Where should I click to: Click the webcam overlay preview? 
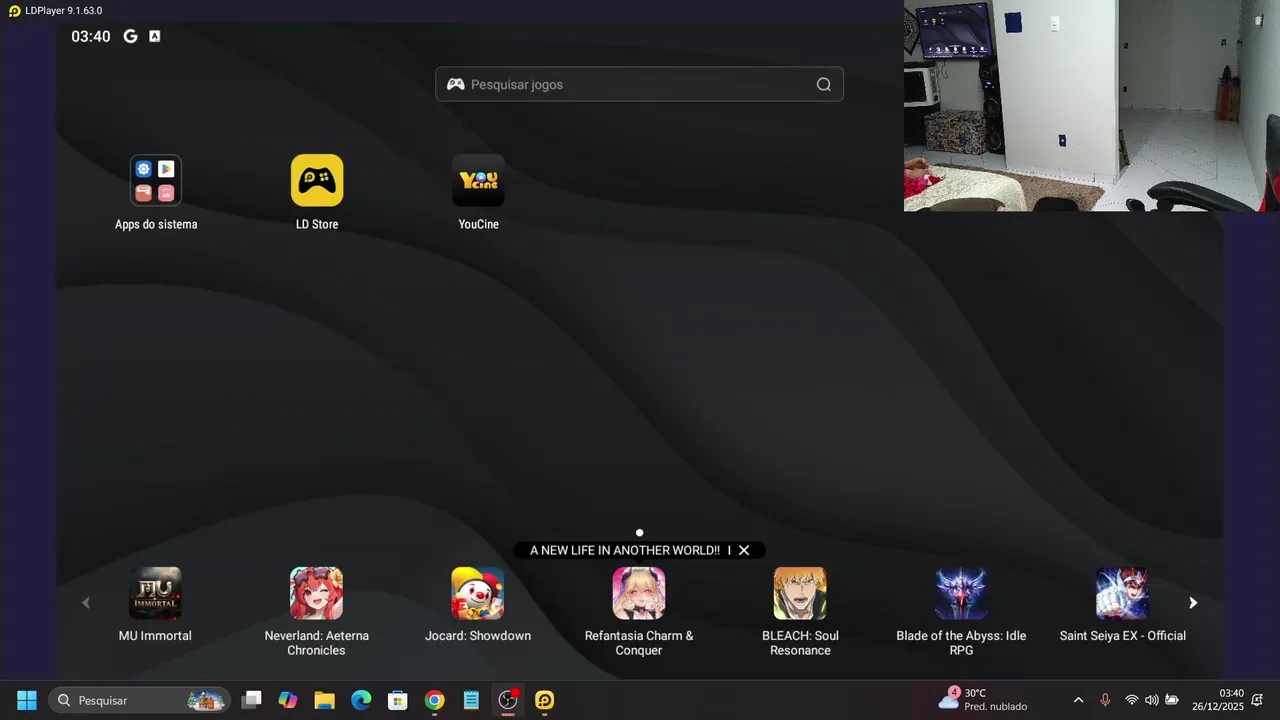1092,105
